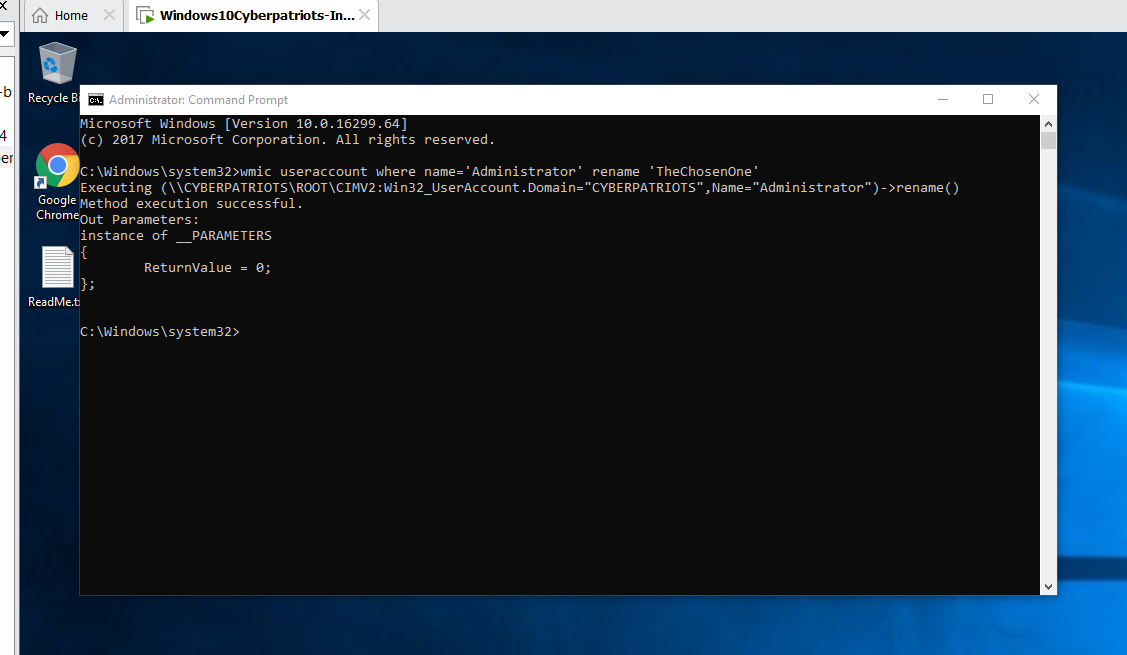Click the Command Prompt scrollbar thumb
Image resolution: width=1127 pixels, height=655 pixels.
1048,140
